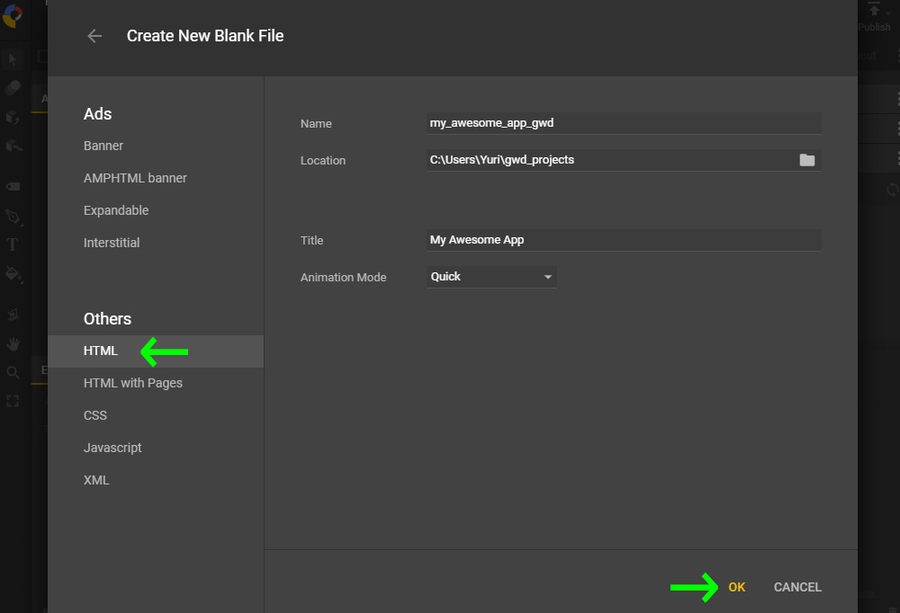Screen dimensions: 900x613
Task: Pick the Interstitial ad type
Action: (x=112, y=243)
